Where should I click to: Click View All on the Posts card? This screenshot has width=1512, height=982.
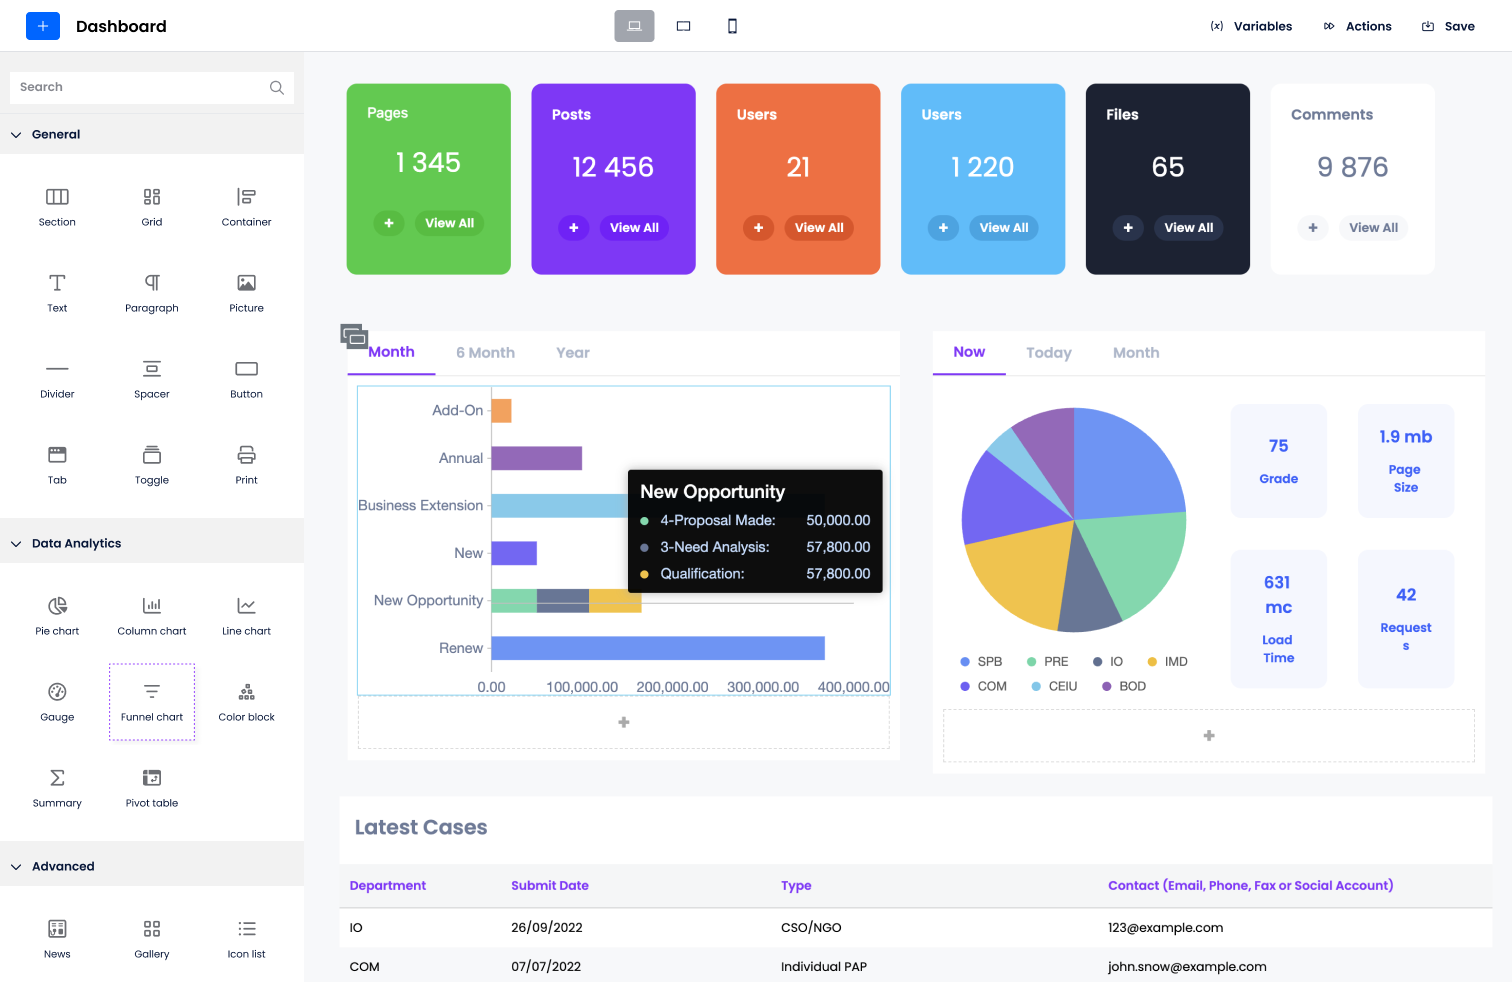click(634, 228)
